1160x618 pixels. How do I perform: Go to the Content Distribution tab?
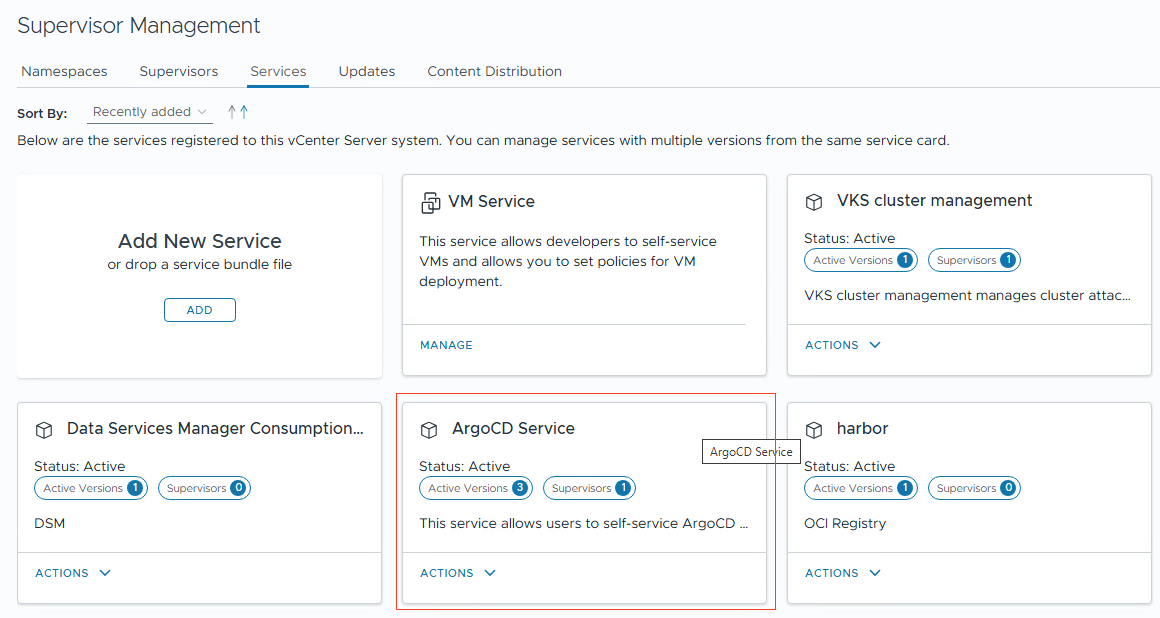point(494,72)
